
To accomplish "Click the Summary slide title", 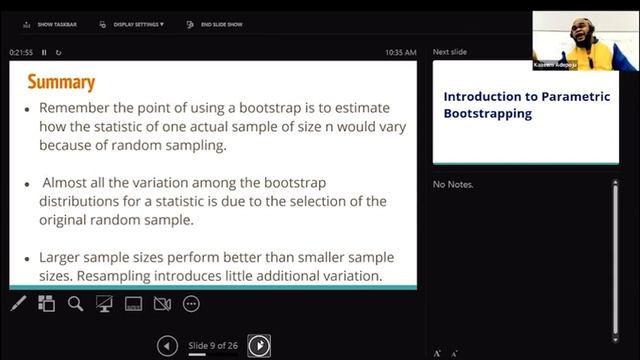I will [x=61, y=82].
